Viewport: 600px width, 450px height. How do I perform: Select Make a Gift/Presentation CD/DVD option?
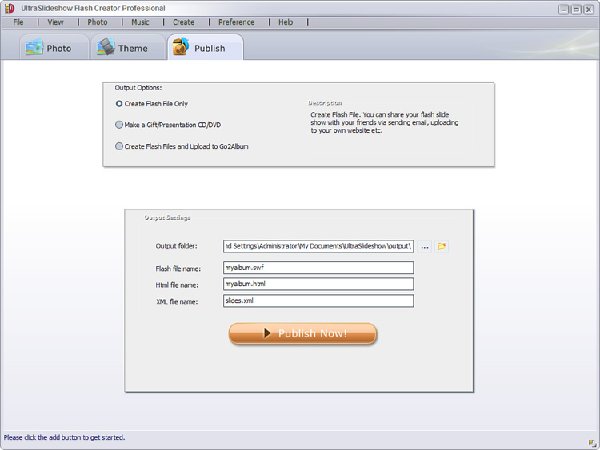168,125
